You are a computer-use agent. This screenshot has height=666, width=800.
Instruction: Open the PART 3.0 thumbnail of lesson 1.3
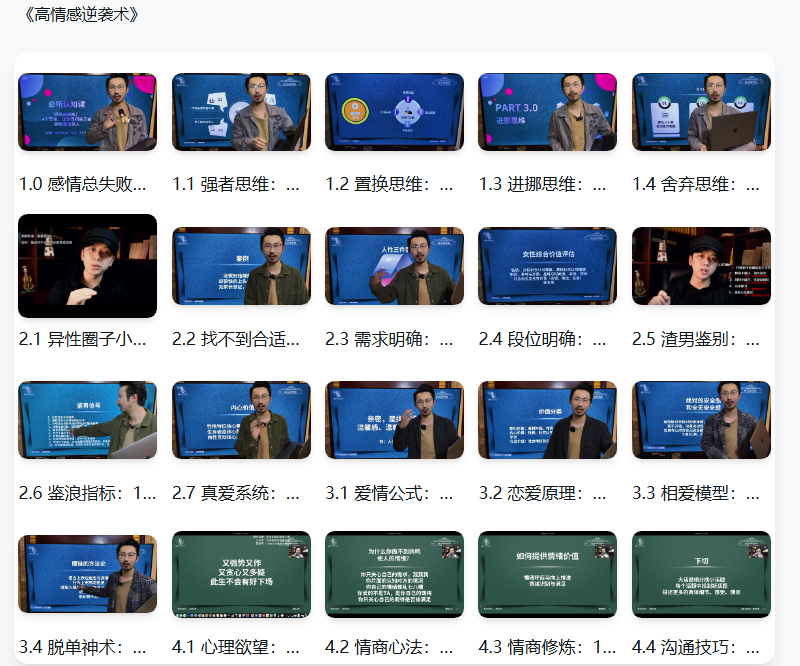pos(547,112)
